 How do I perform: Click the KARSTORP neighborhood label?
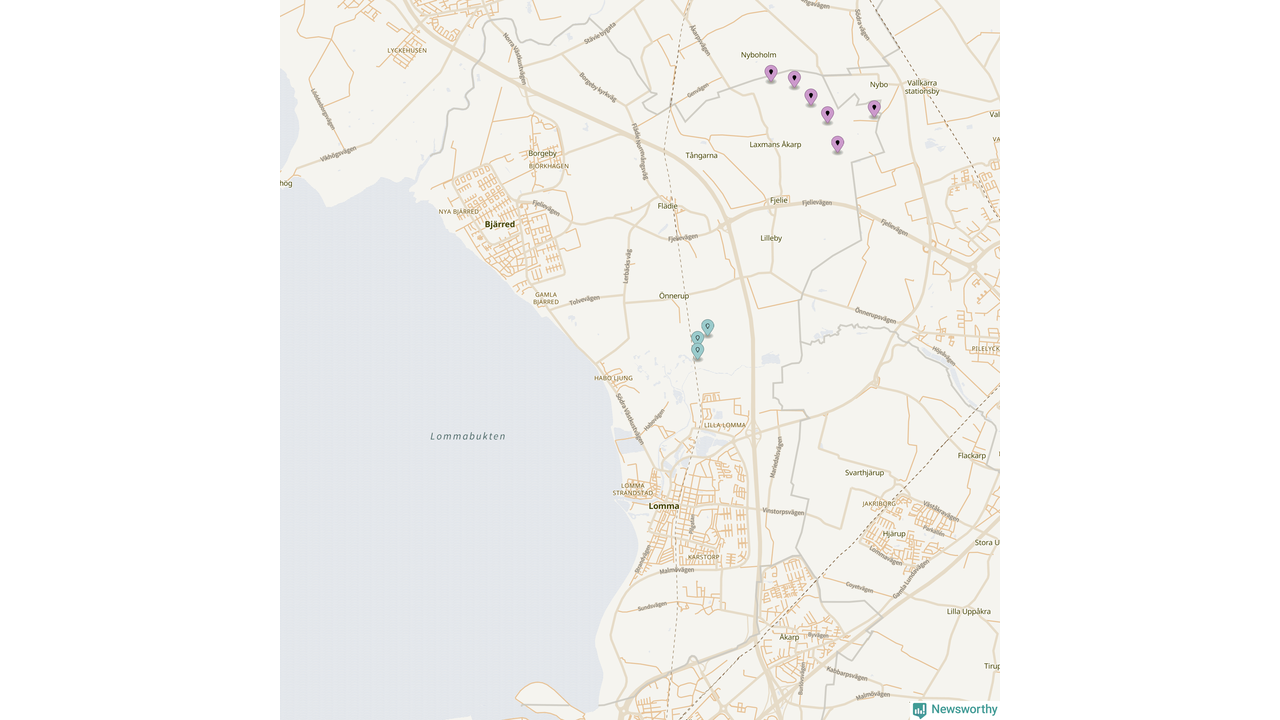click(704, 557)
